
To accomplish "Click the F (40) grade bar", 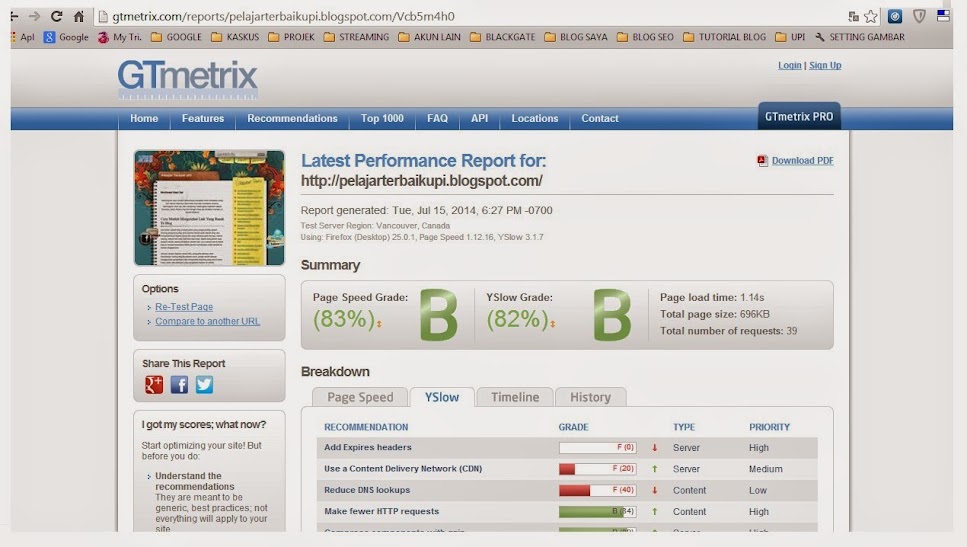I will click(597, 490).
